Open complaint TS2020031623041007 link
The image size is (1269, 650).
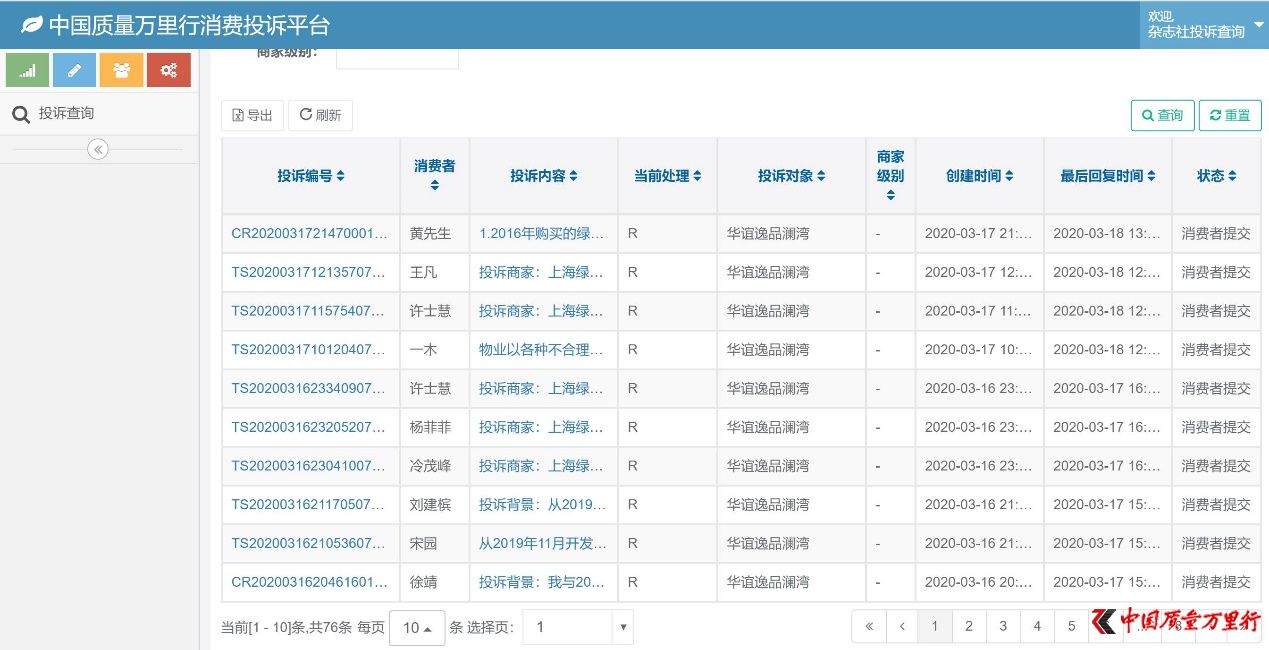click(310, 466)
